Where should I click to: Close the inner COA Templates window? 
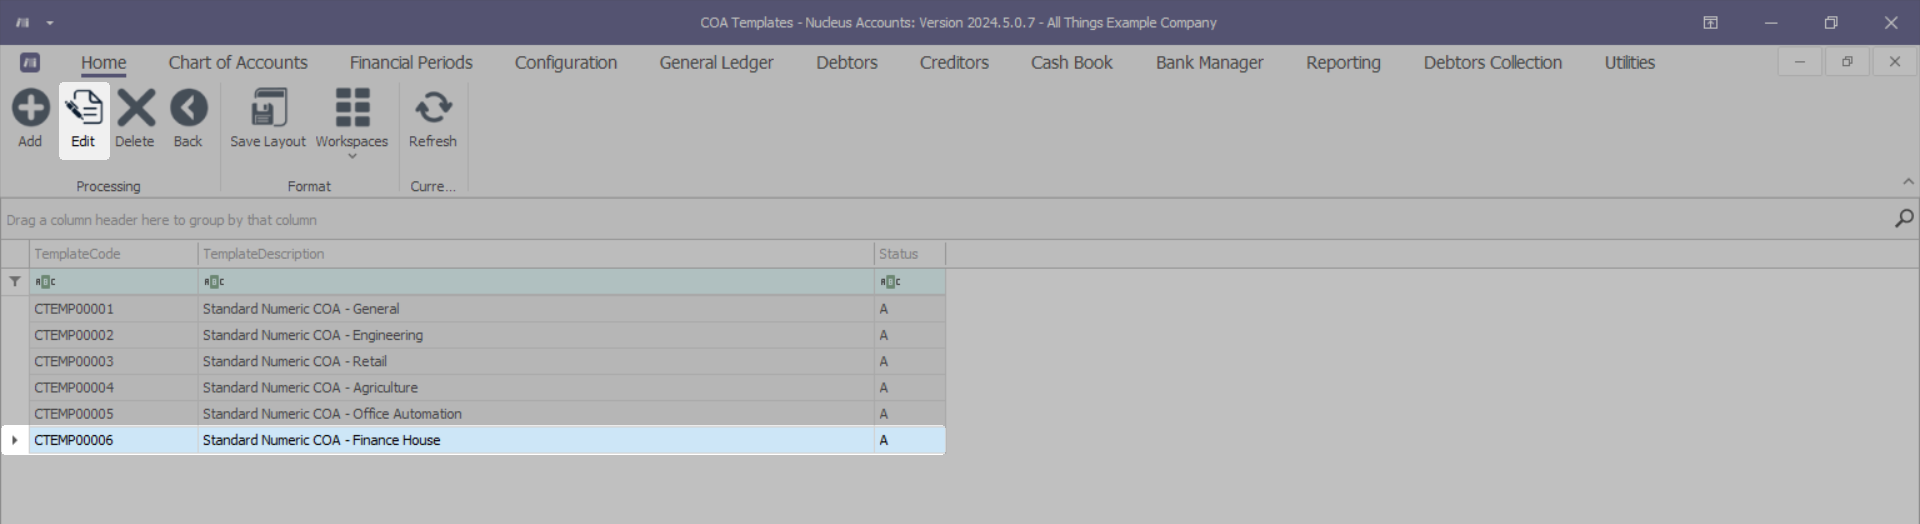pyautogui.click(x=1894, y=62)
